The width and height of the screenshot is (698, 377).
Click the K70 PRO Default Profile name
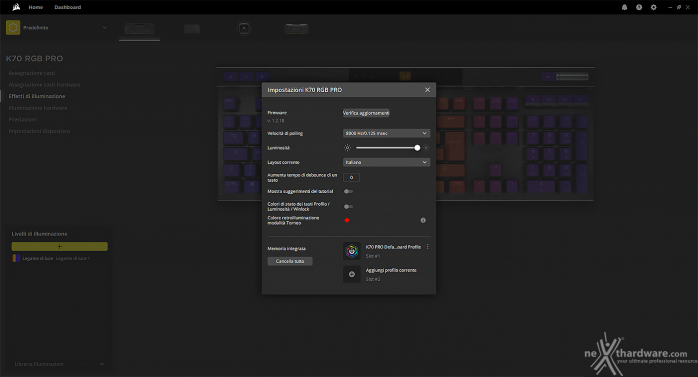tap(393, 247)
